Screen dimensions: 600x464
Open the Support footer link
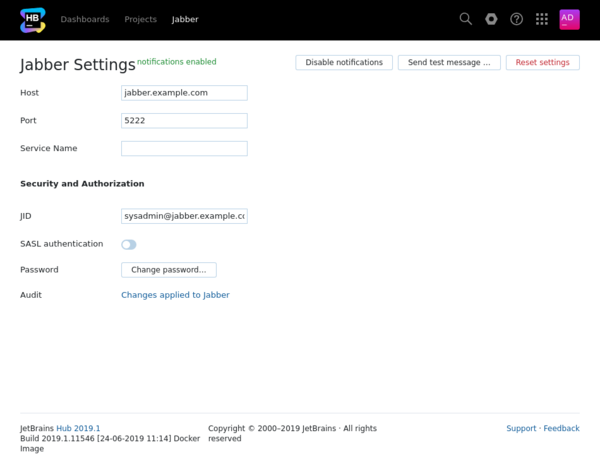pyautogui.click(x=521, y=428)
